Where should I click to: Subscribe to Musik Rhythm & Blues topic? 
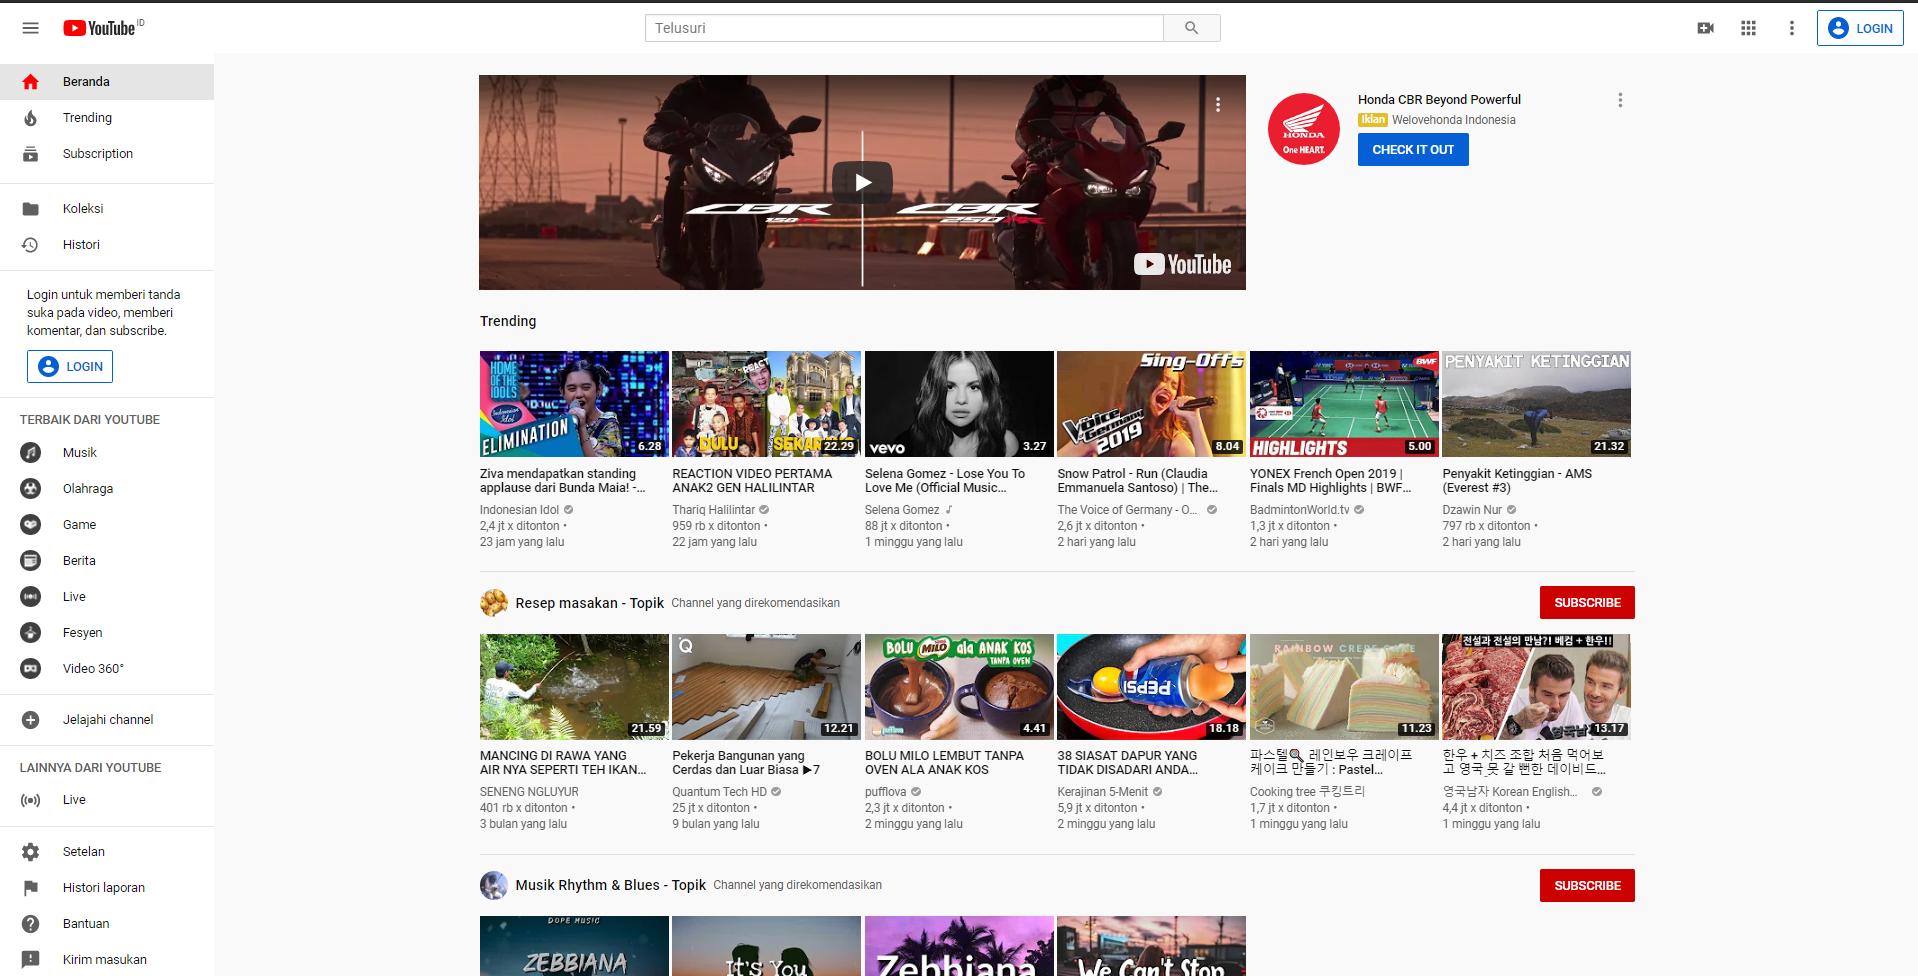[x=1587, y=886]
